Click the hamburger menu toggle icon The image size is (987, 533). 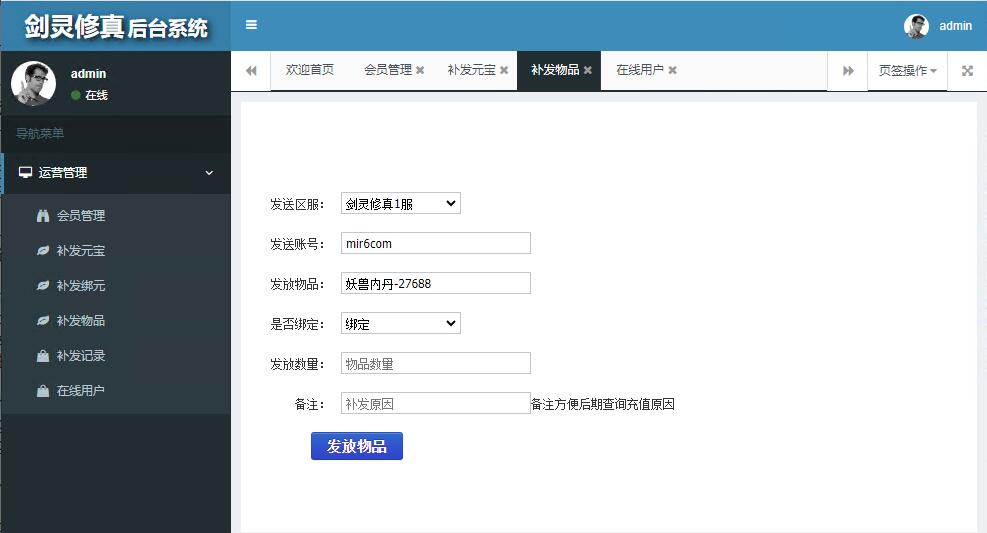[x=251, y=25]
